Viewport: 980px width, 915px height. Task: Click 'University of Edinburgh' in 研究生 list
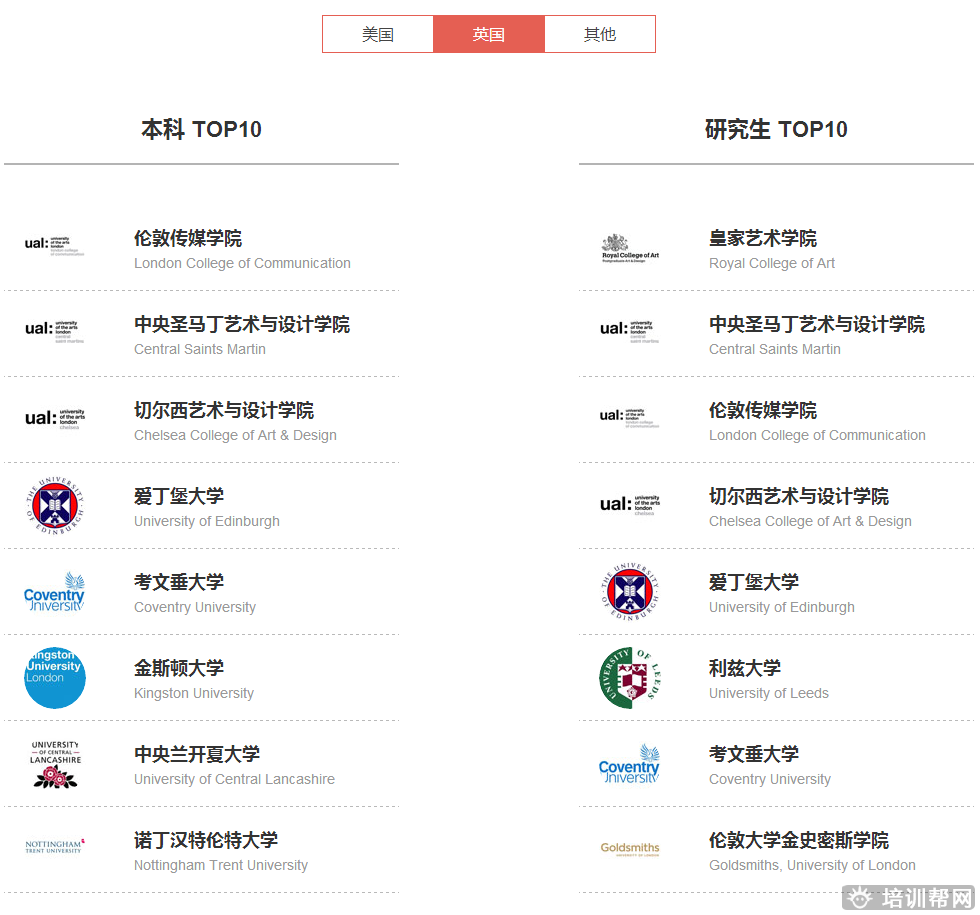click(782, 607)
